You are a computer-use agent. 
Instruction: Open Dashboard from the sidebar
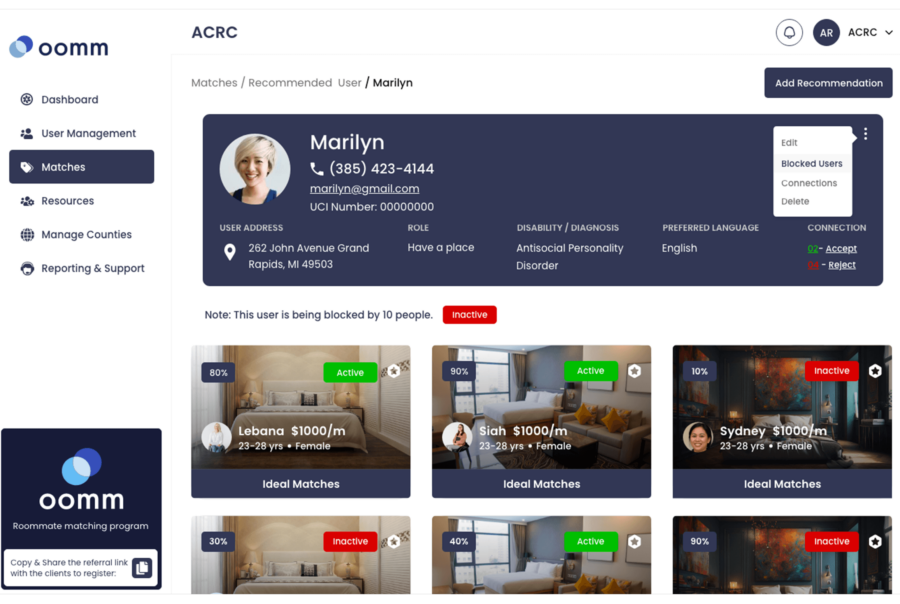pyautogui.click(x=70, y=99)
